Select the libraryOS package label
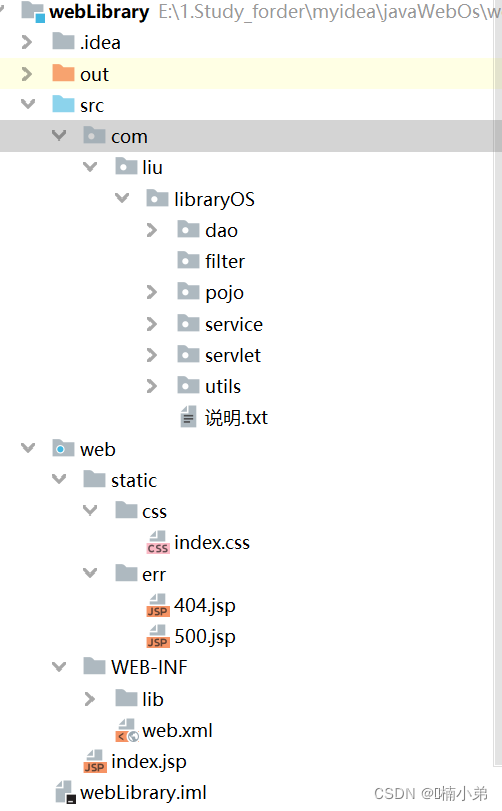Image resolution: width=502 pixels, height=811 pixels. point(215,199)
